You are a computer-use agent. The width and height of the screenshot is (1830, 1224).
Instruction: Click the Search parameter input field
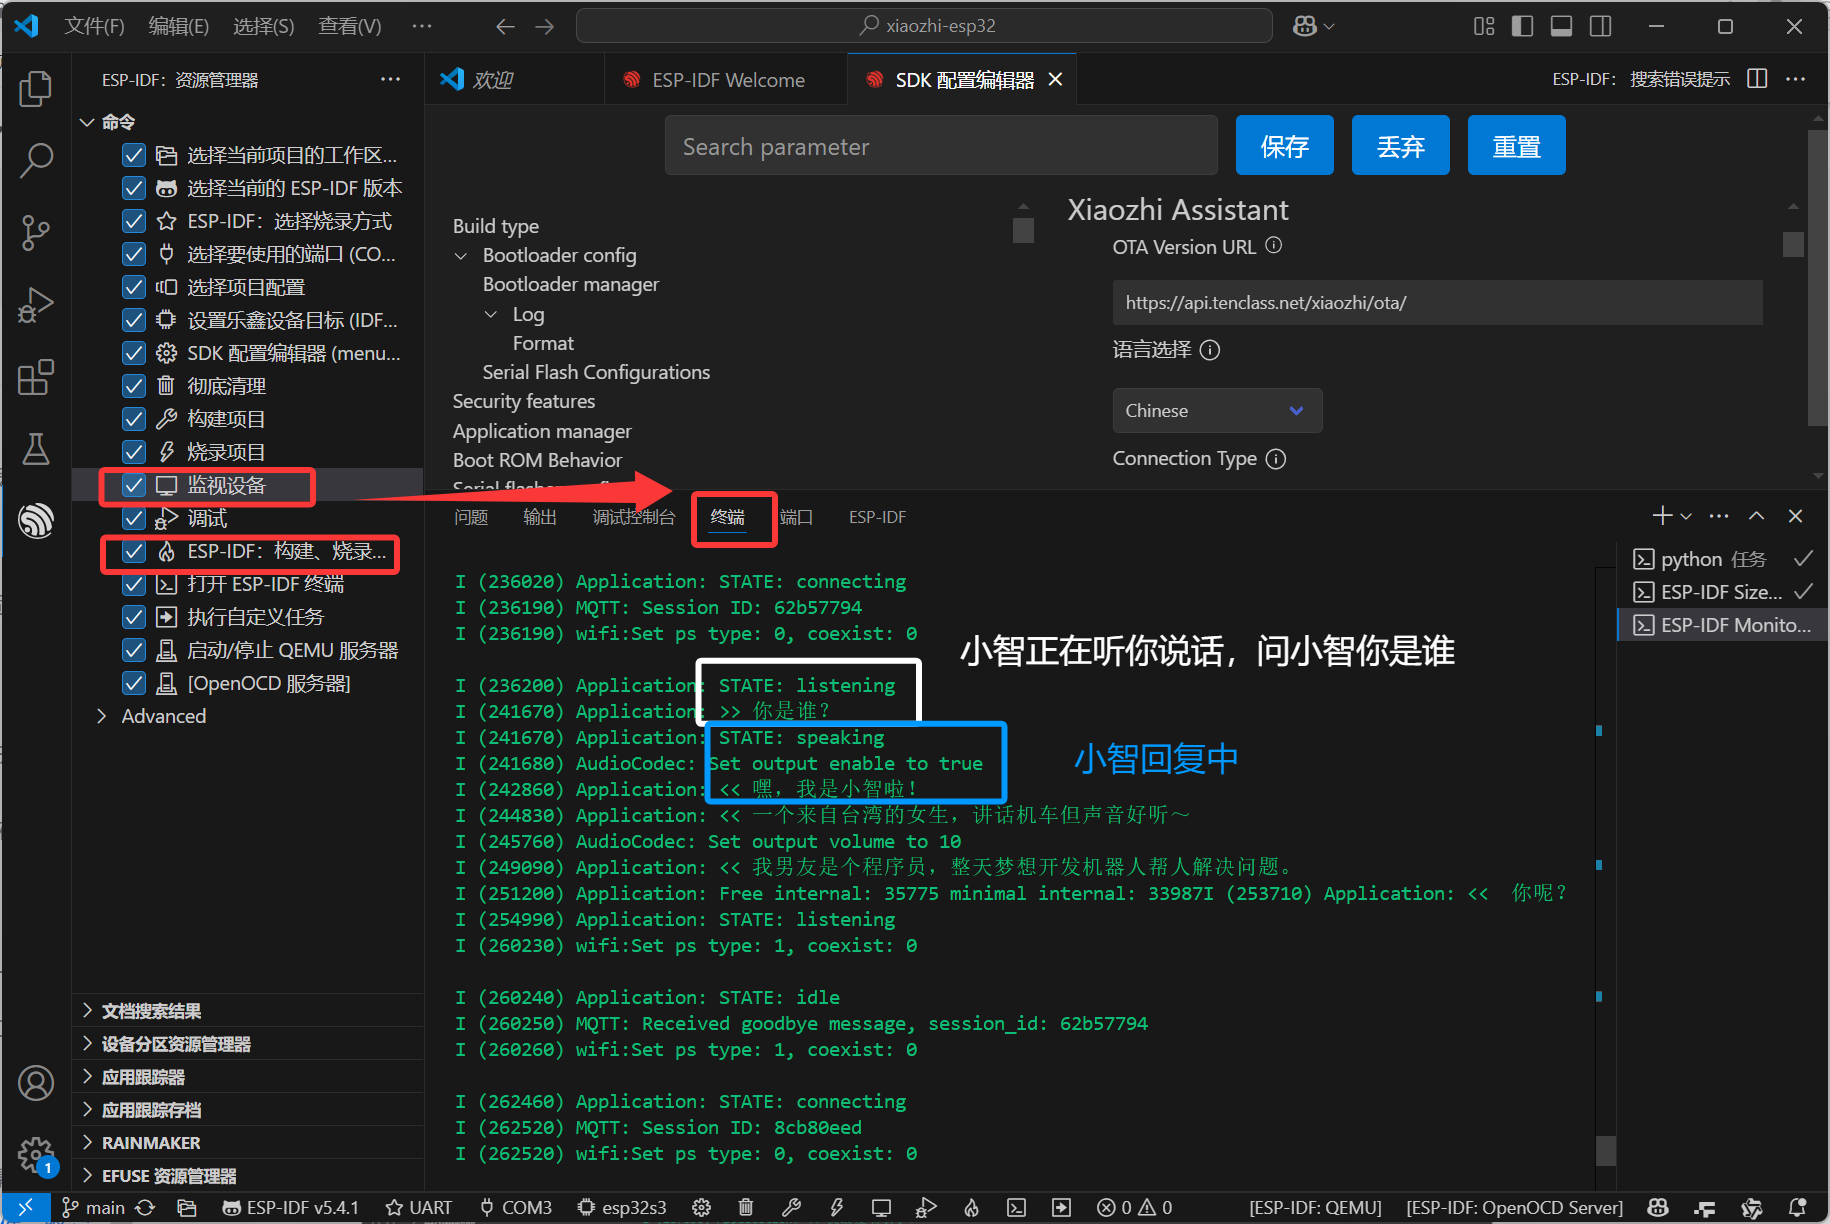[x=940, y=146]
